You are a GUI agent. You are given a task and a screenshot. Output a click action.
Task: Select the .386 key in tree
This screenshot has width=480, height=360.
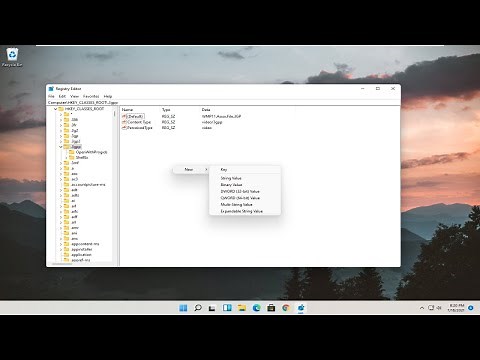tap(75, 120)
